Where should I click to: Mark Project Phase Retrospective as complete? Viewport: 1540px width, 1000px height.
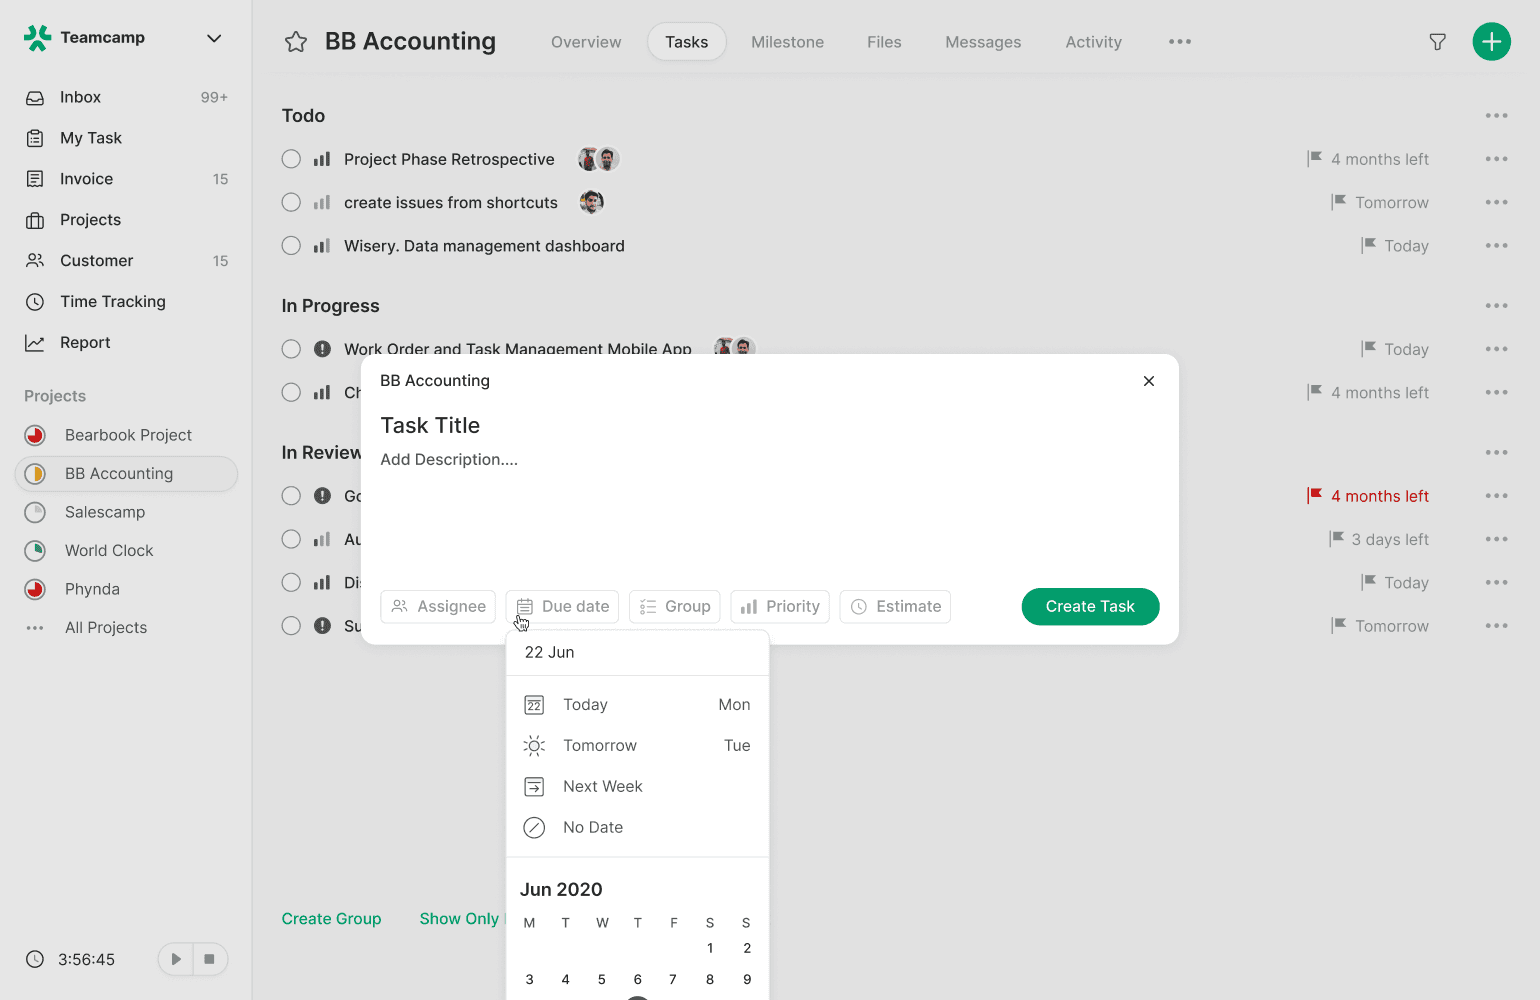coord(291,159)
